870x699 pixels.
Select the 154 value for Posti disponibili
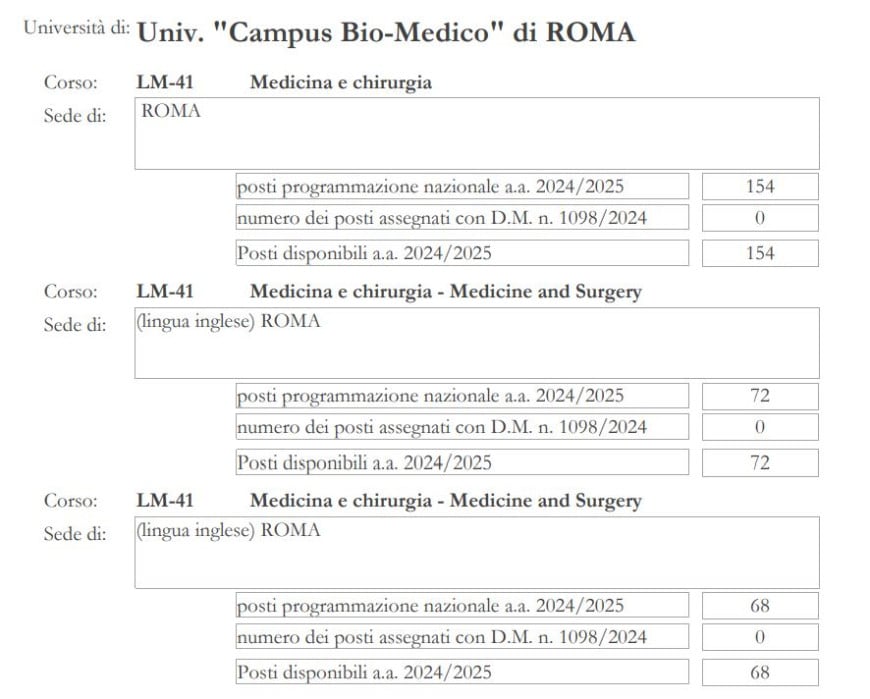pyautogui.click(x=760, y=254)
